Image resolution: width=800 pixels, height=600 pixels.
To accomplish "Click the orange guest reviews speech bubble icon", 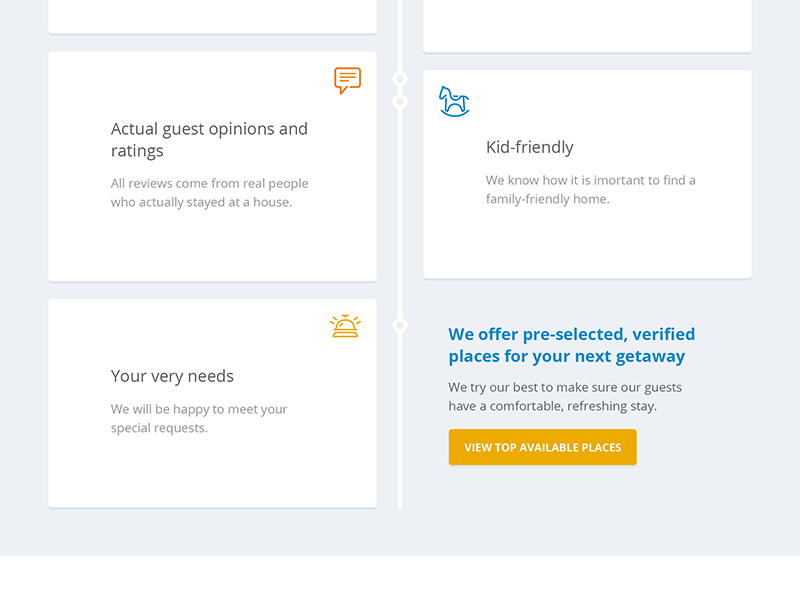I will [x=347, y=80].
